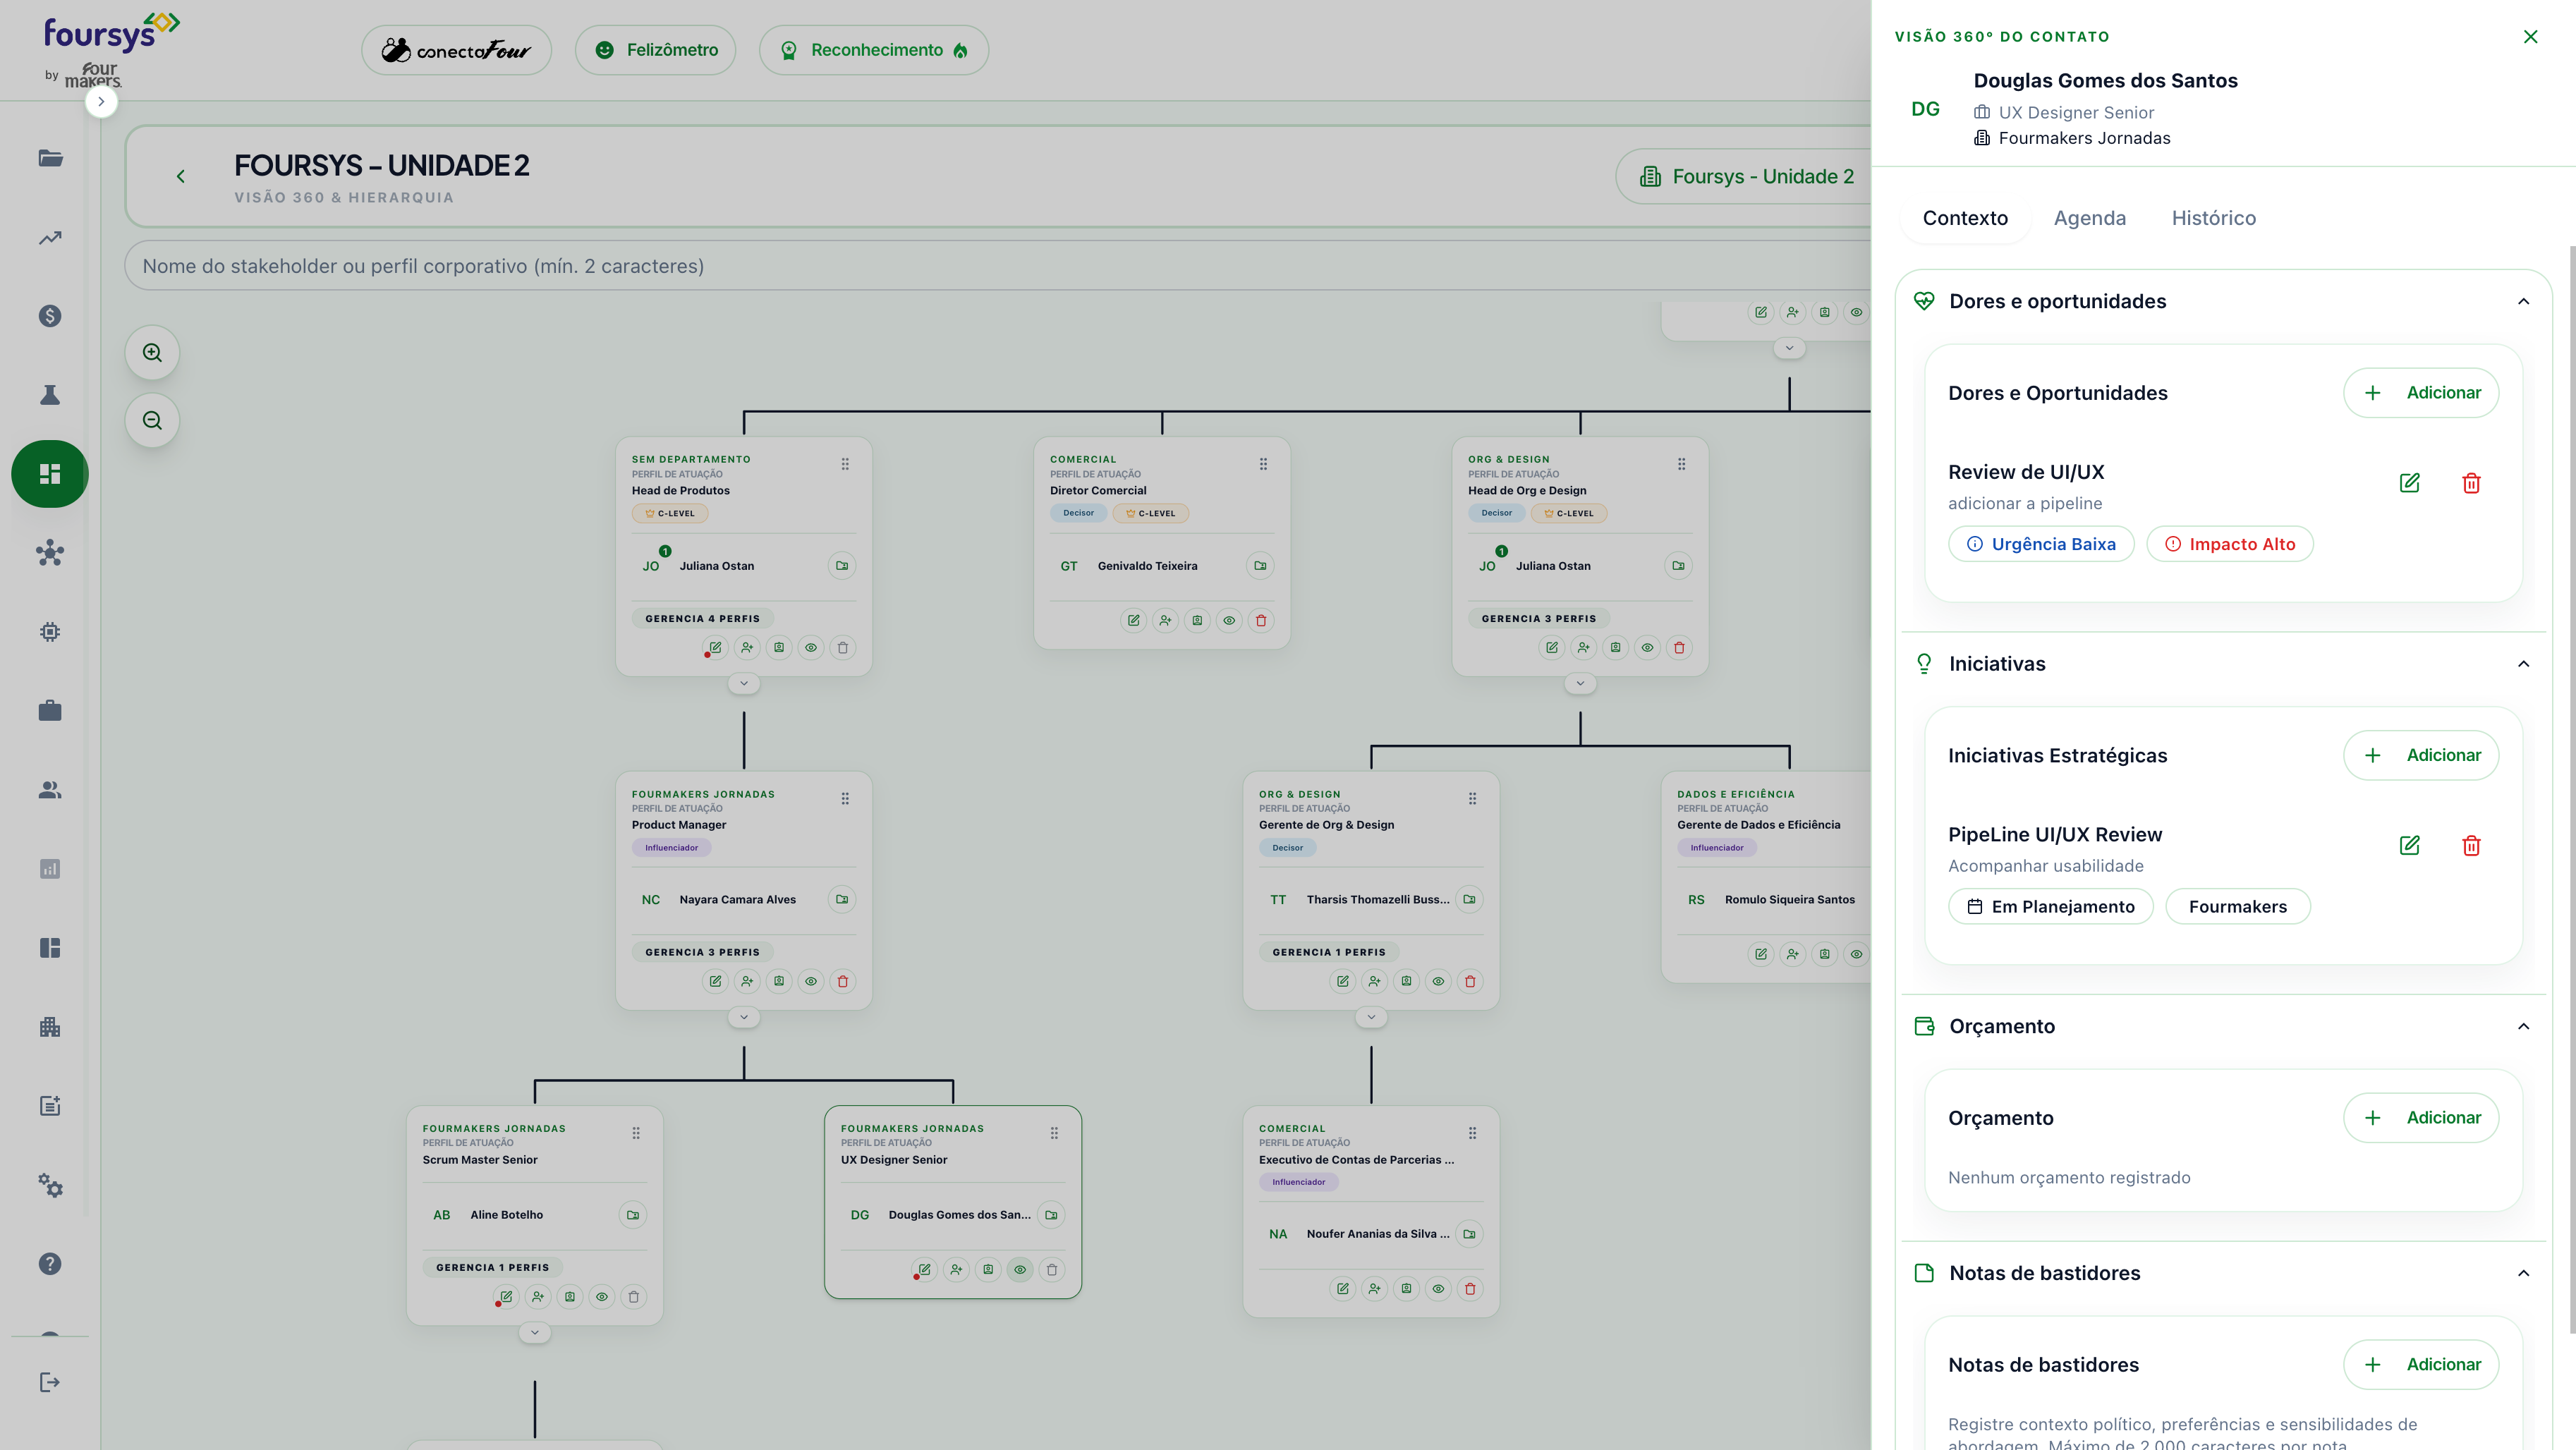Click the zoom in magnifier icon

[x=152, y=353]
